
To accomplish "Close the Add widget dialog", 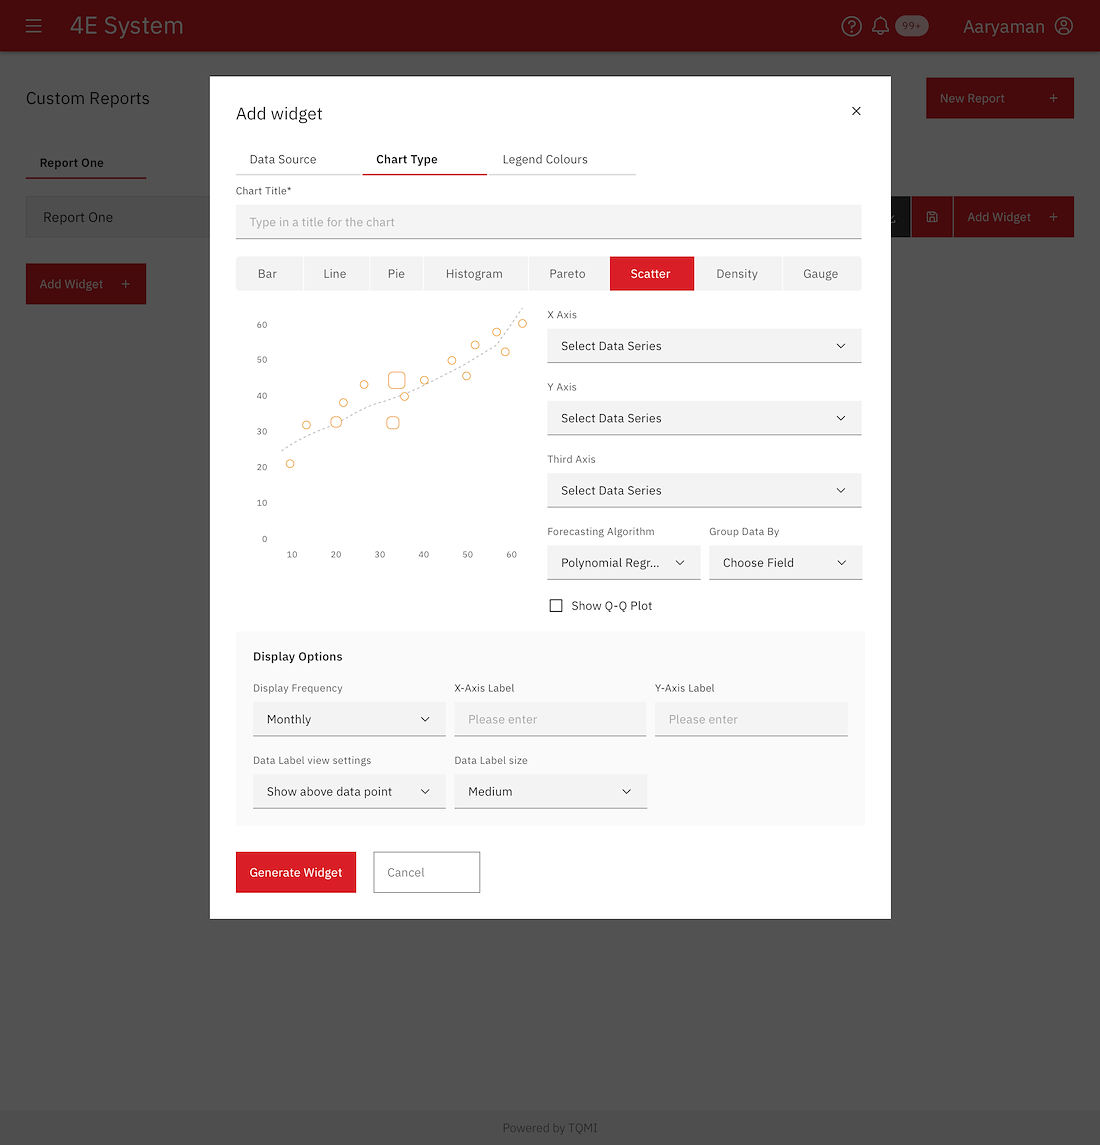I will point(856,111).
